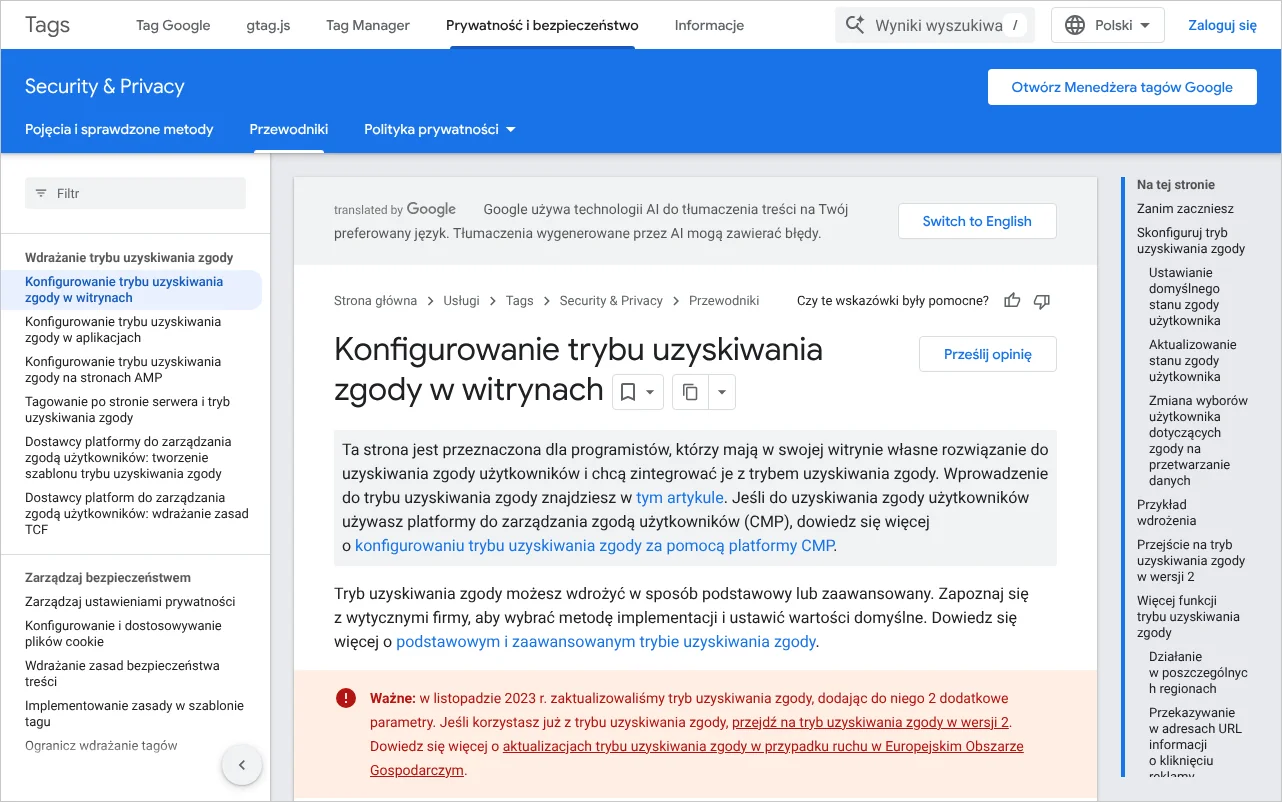The width and height of the screenshot is (1282, 802).
Task: Click the tym artykule link
Action: tap(680, 497)
